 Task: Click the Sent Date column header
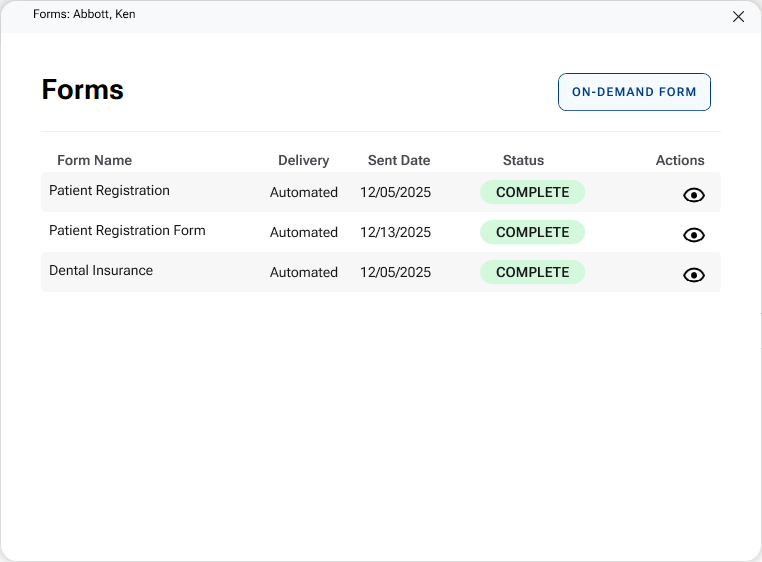click(x=398, y=160)
